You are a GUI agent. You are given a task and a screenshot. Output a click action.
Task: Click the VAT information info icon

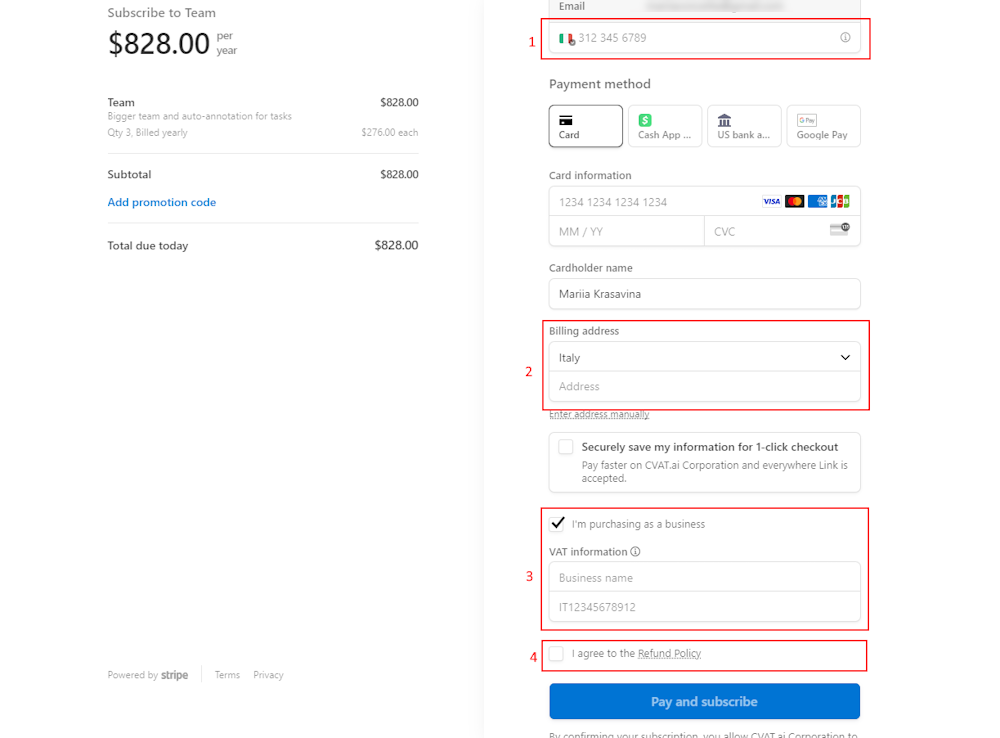click(x=635, y=551)
